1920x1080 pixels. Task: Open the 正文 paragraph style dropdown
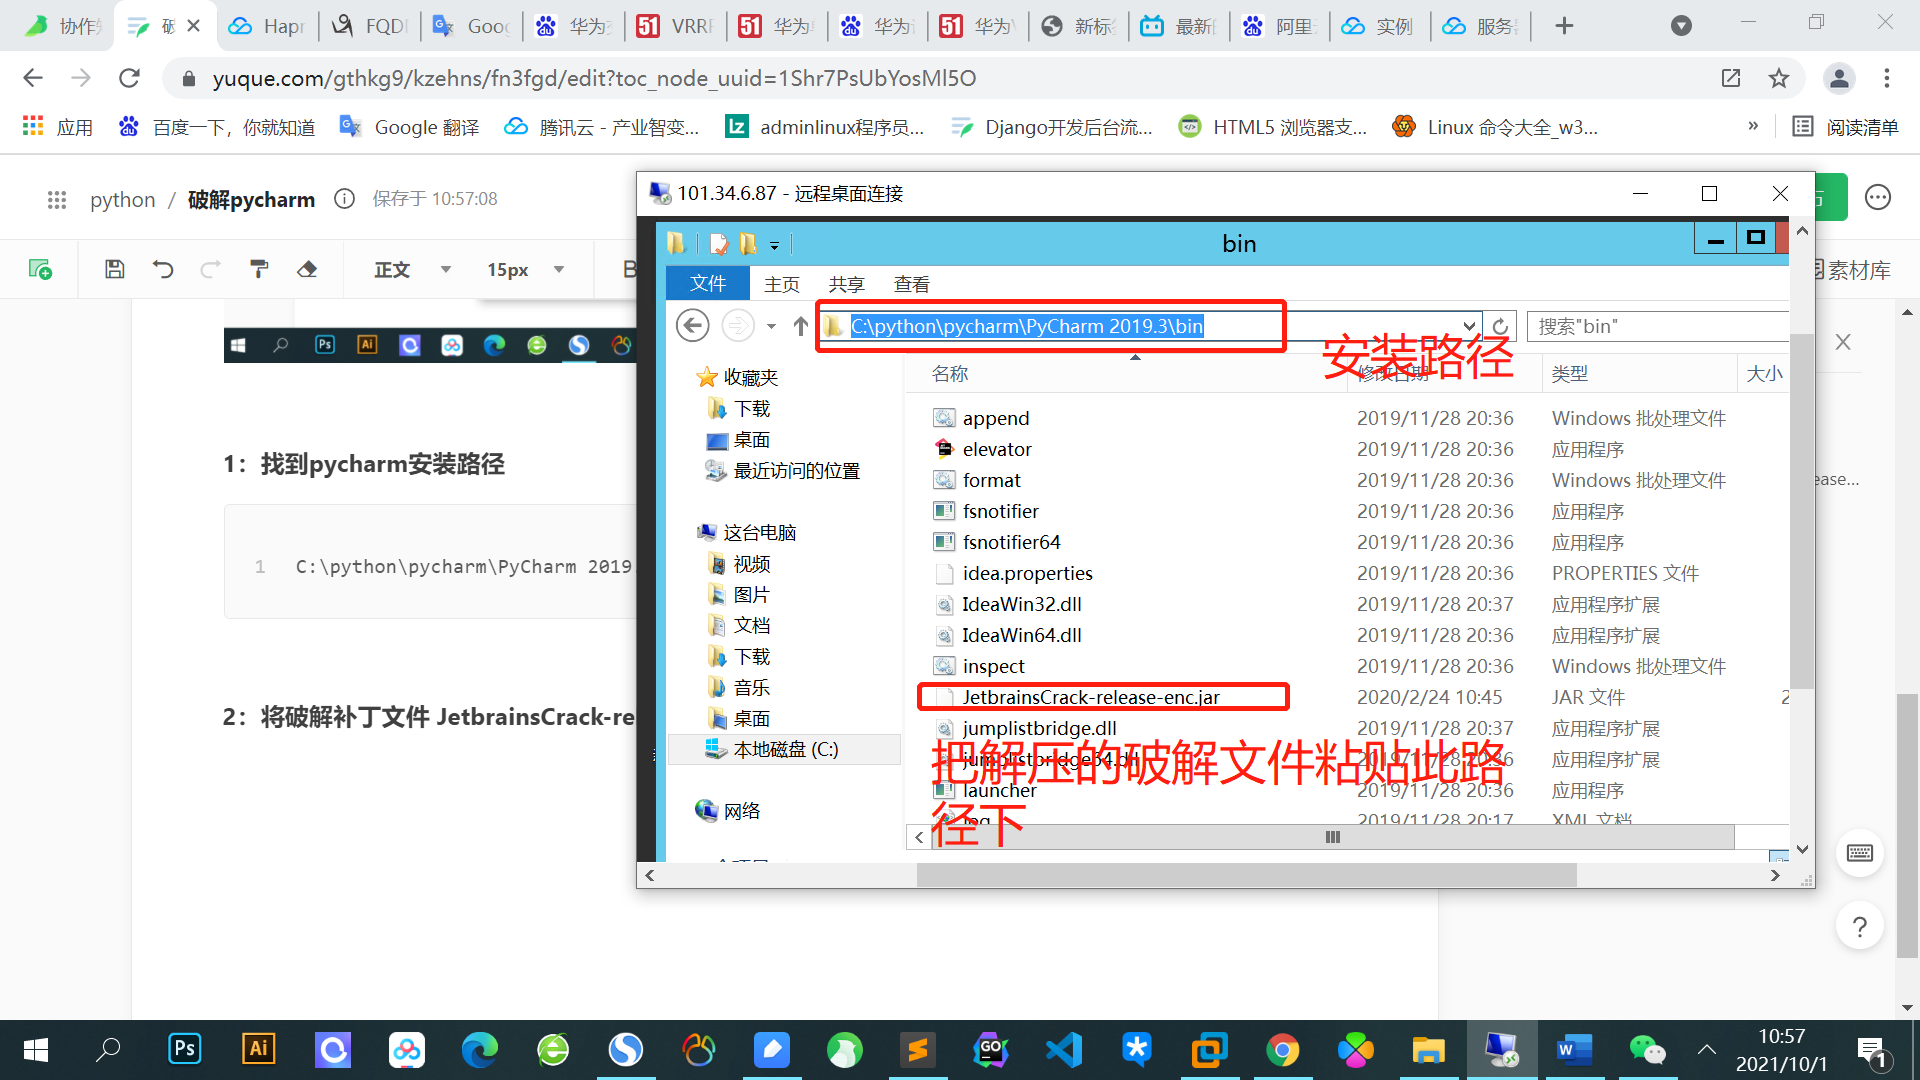point(412,269)
